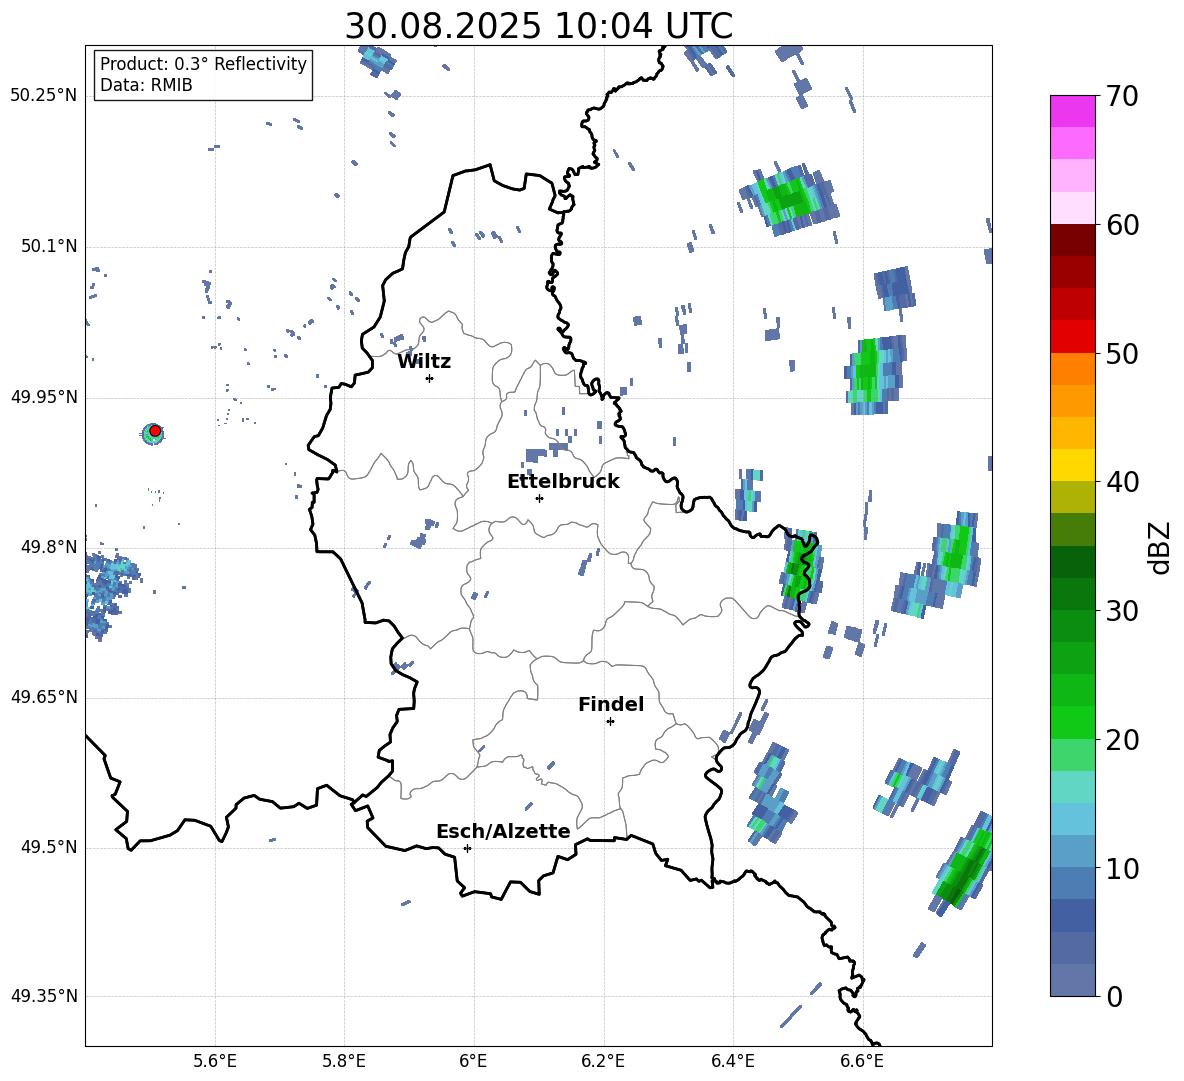Click the 50 tick label on colorbar
Screen dimensions: 1184x1081
pyautogui.click(x=1121, y=354)
